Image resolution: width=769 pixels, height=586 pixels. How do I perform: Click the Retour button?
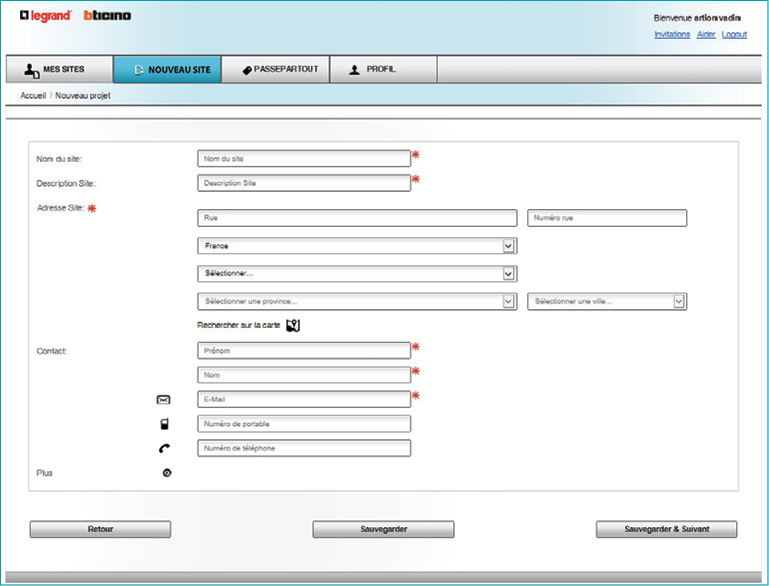100,529
